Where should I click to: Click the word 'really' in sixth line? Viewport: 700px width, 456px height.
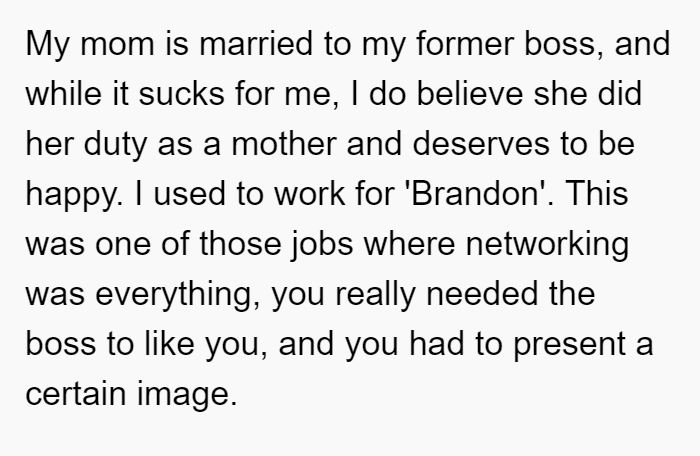click(375, 295)
